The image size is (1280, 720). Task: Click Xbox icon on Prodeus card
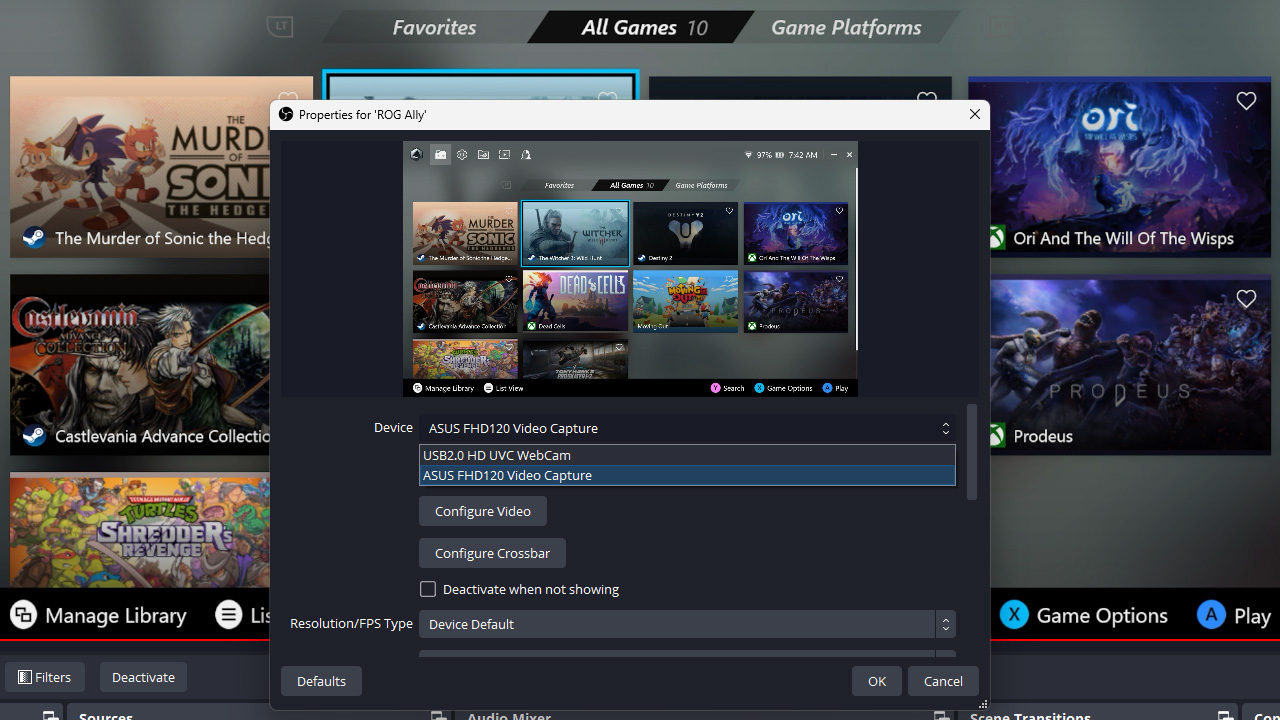[997, 436]
